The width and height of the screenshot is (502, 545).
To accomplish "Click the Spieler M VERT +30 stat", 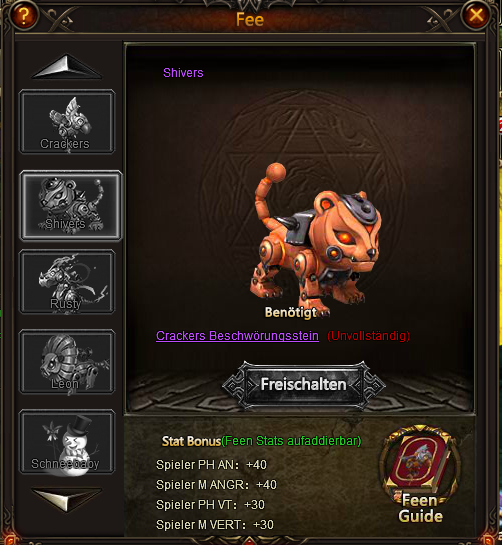I will pyautogui.click(x=215, y=524).
